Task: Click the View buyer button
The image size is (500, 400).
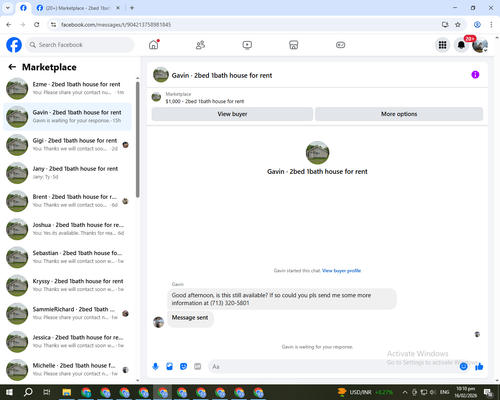Action: coord(232,114)
